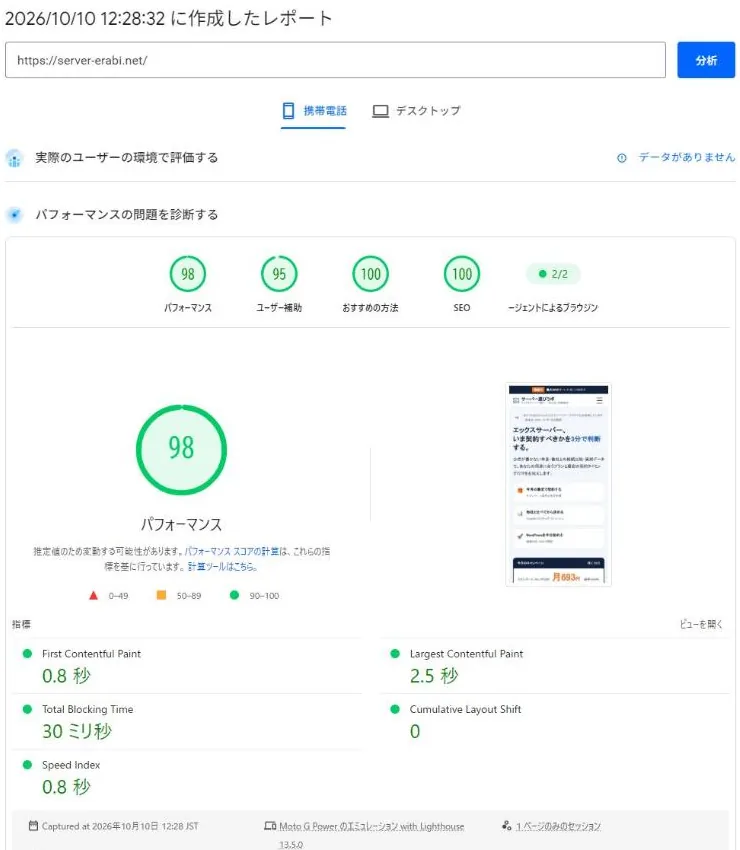Click the 実際のユーザーの環境で評価する heading

[x=126, y=158]
